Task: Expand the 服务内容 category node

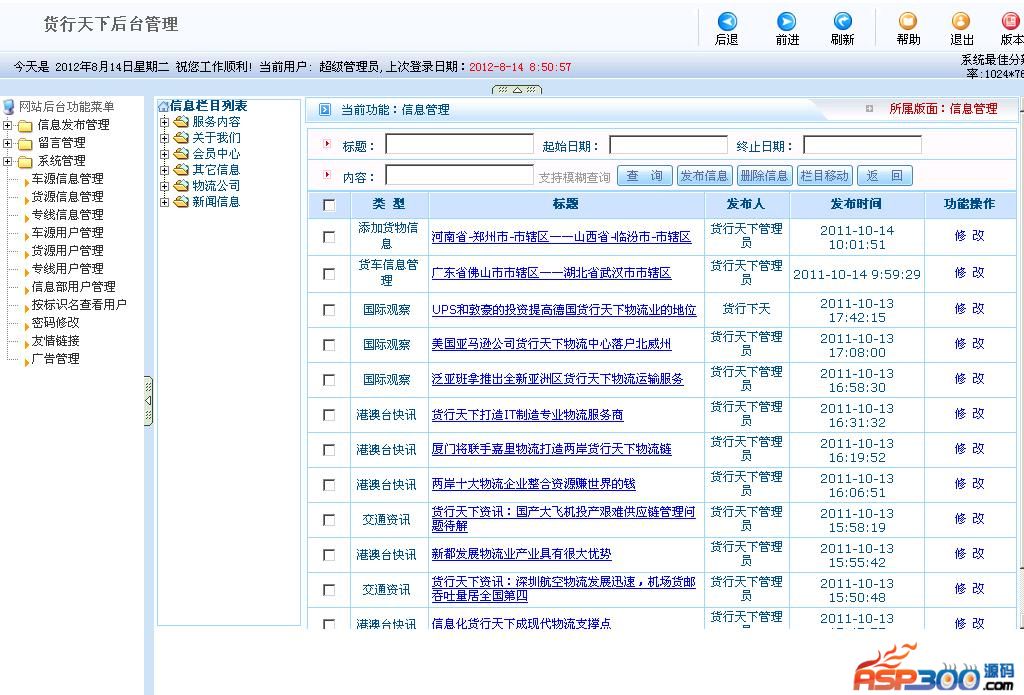Action: pos(165,122)
